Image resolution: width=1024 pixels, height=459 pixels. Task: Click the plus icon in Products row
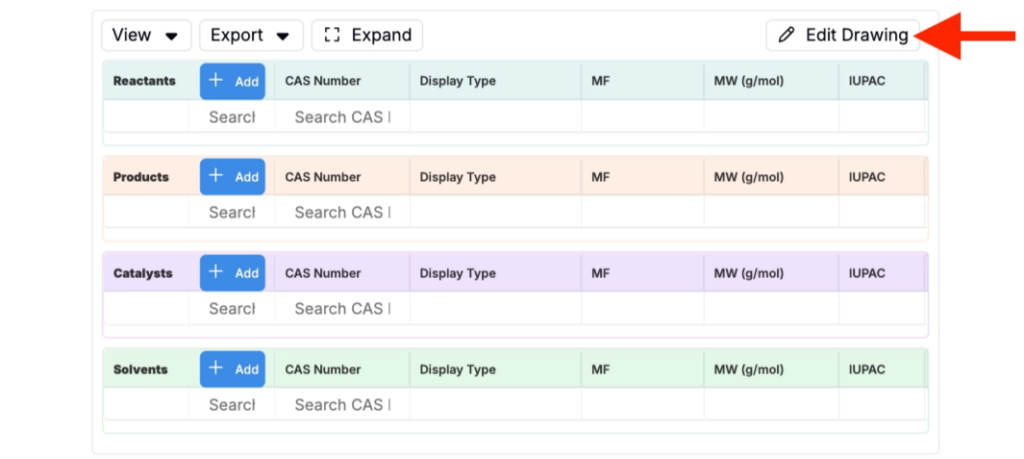pyautogui.click(x=216, y=176)
